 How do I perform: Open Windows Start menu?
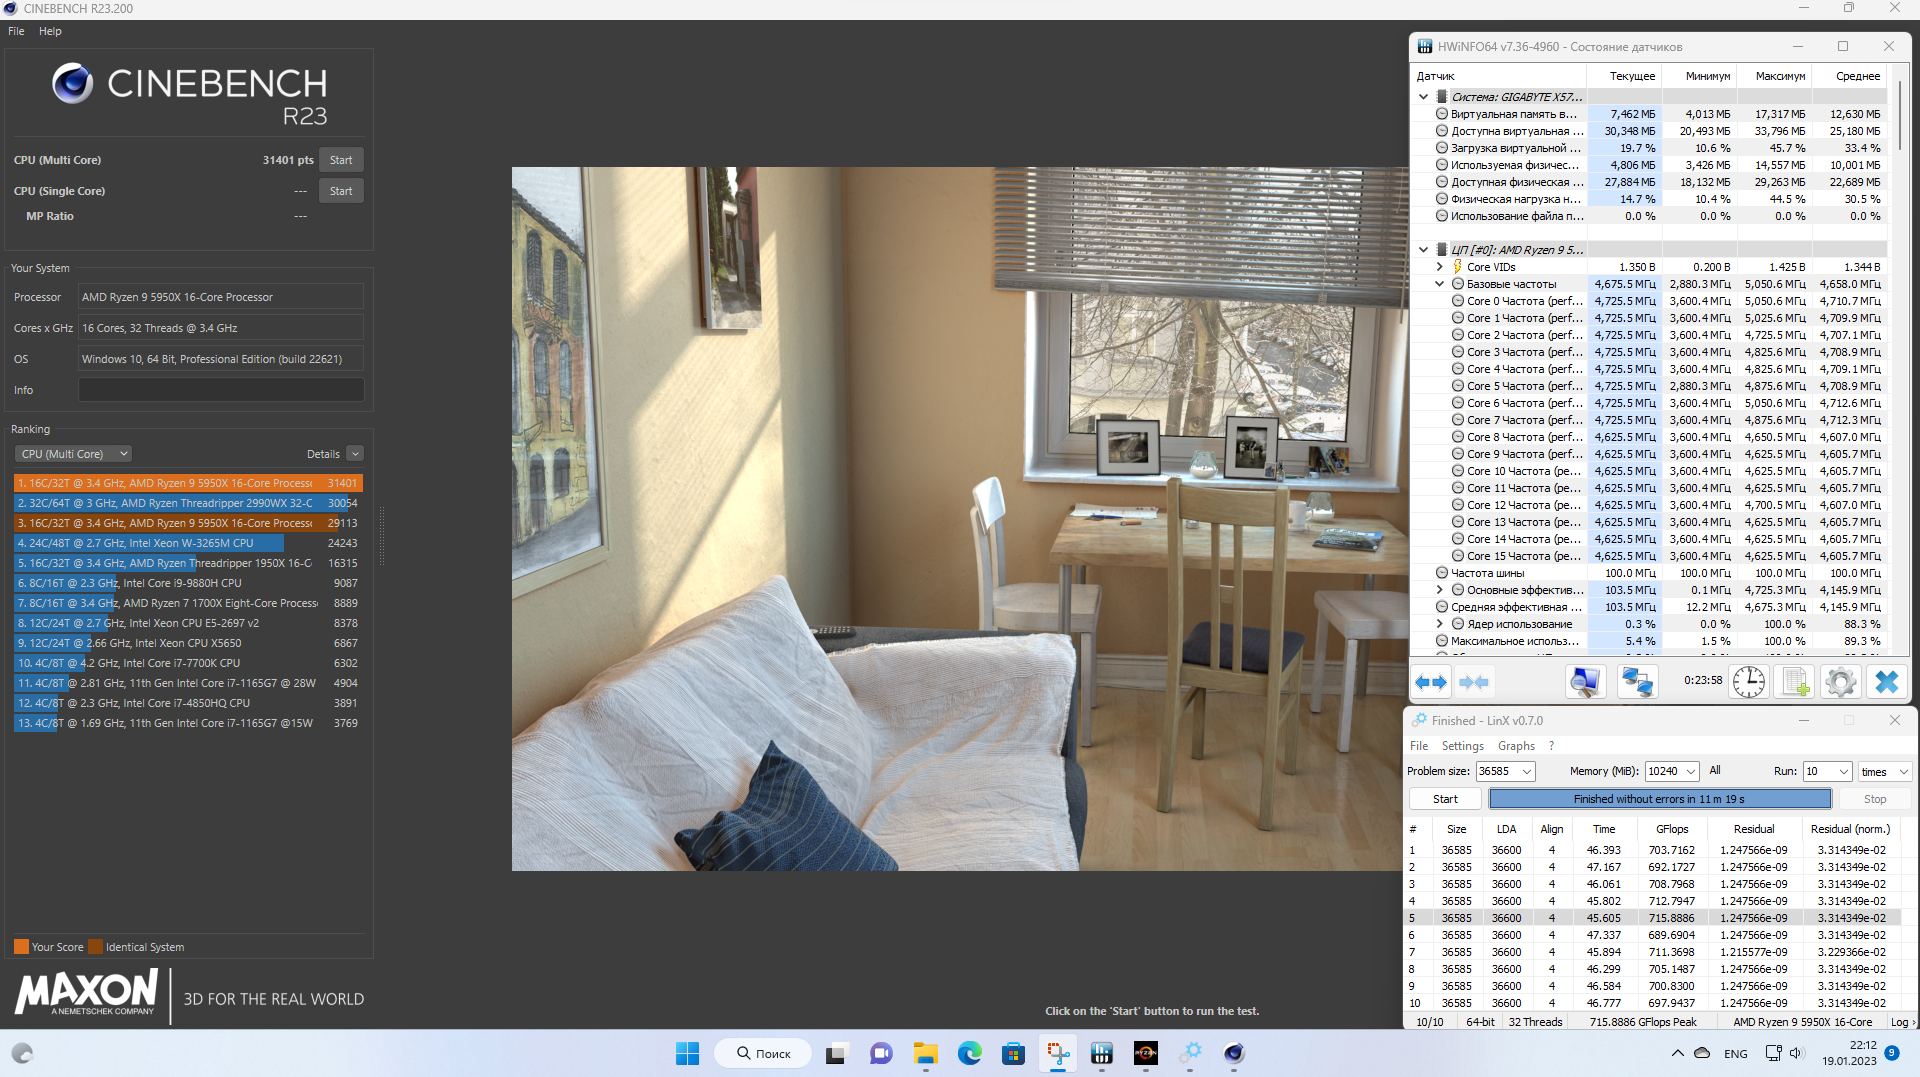[x=688, y=1053]
